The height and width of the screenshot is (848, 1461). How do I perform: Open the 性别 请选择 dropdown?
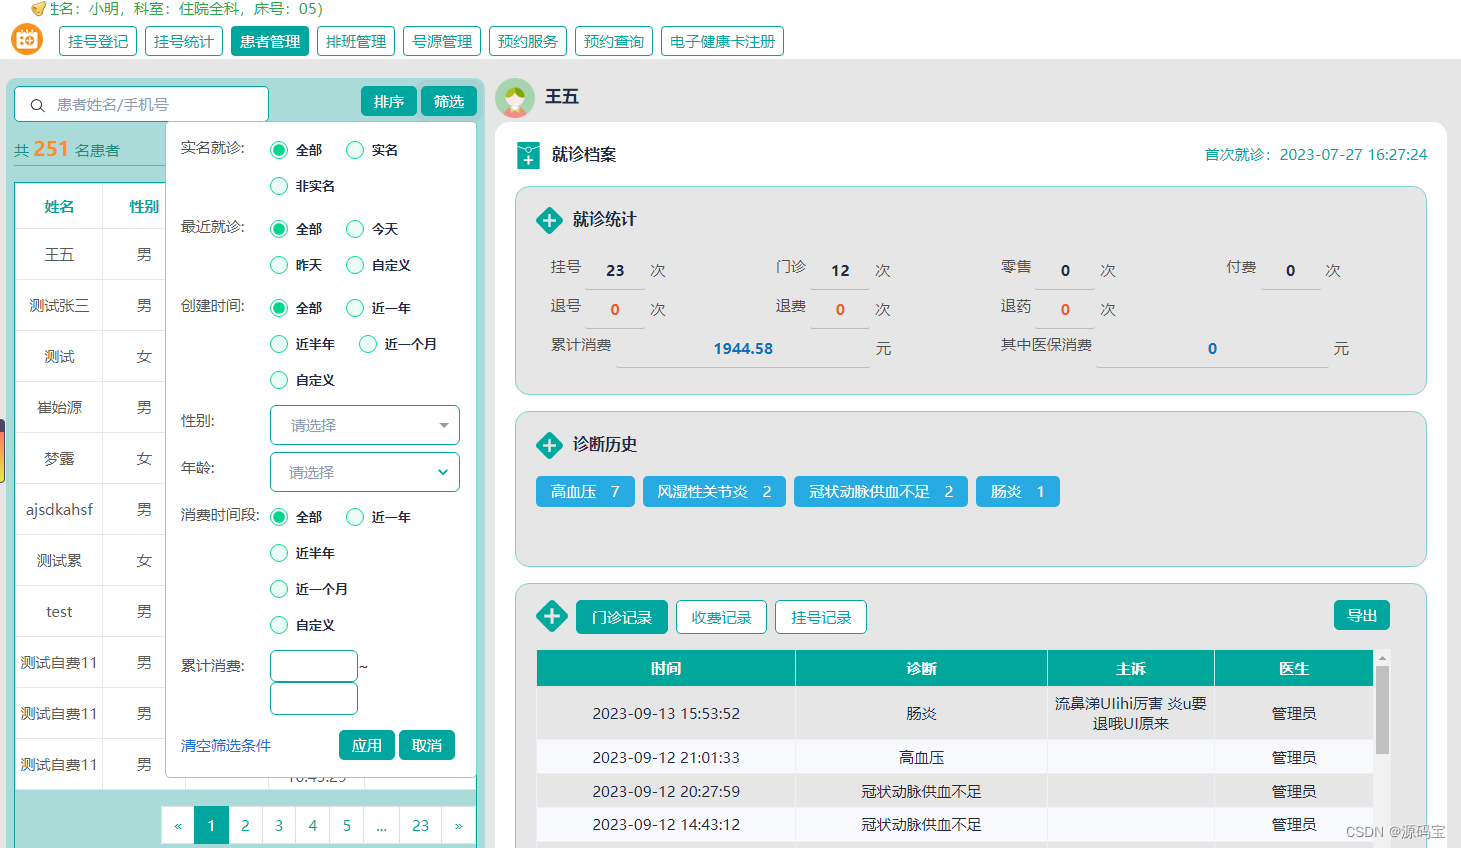pyautogui.click(x=364, y=425)
